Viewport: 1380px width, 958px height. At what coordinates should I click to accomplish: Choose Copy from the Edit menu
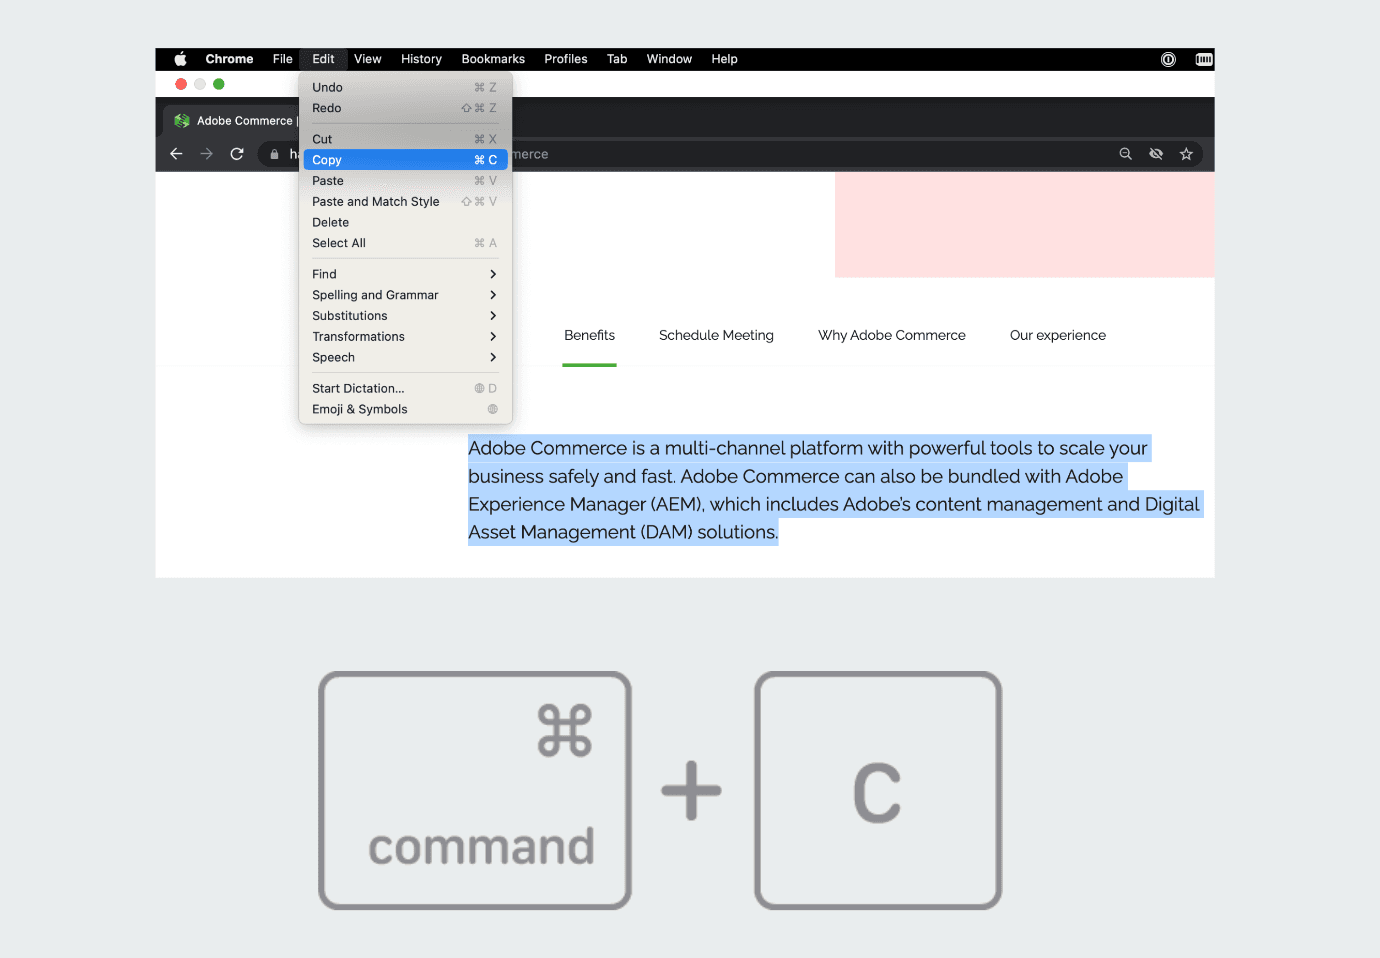405,160
